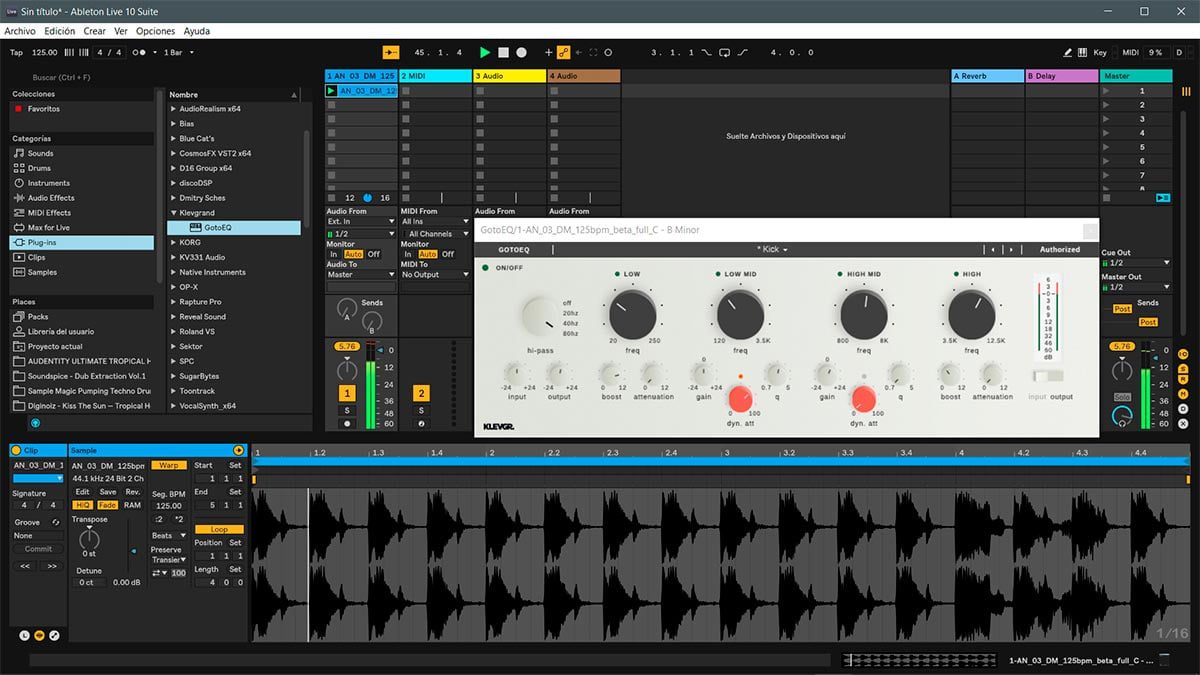Click the Rev. sample button

point(133,492)
